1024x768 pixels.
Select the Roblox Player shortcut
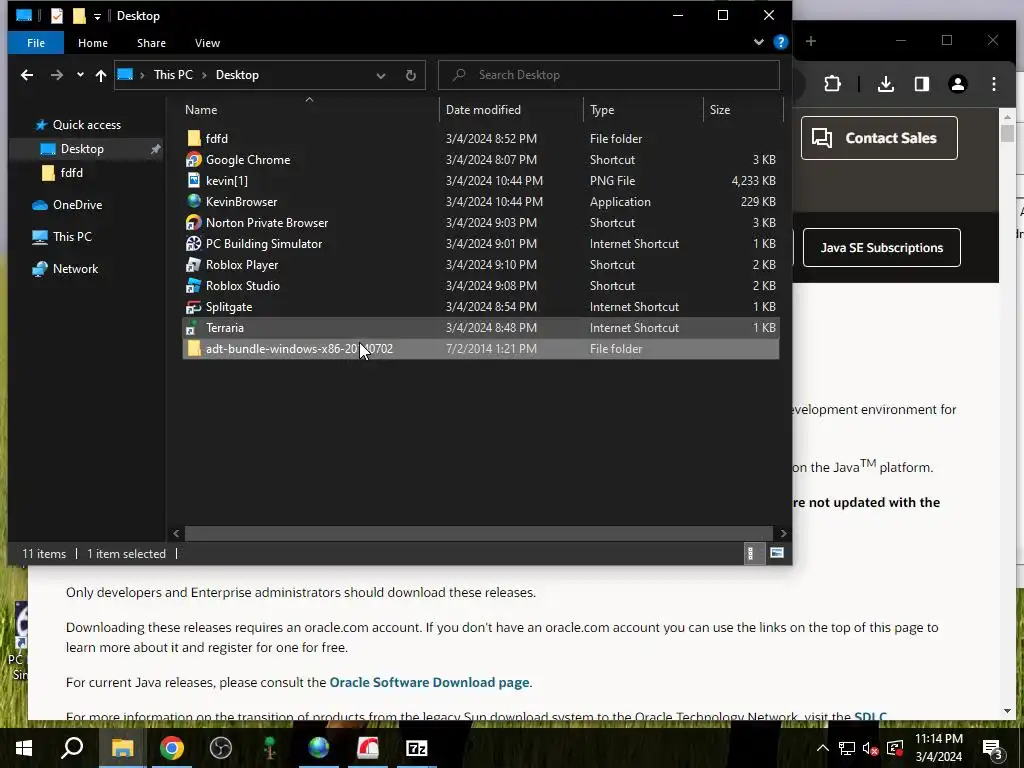tap(481, 264)
